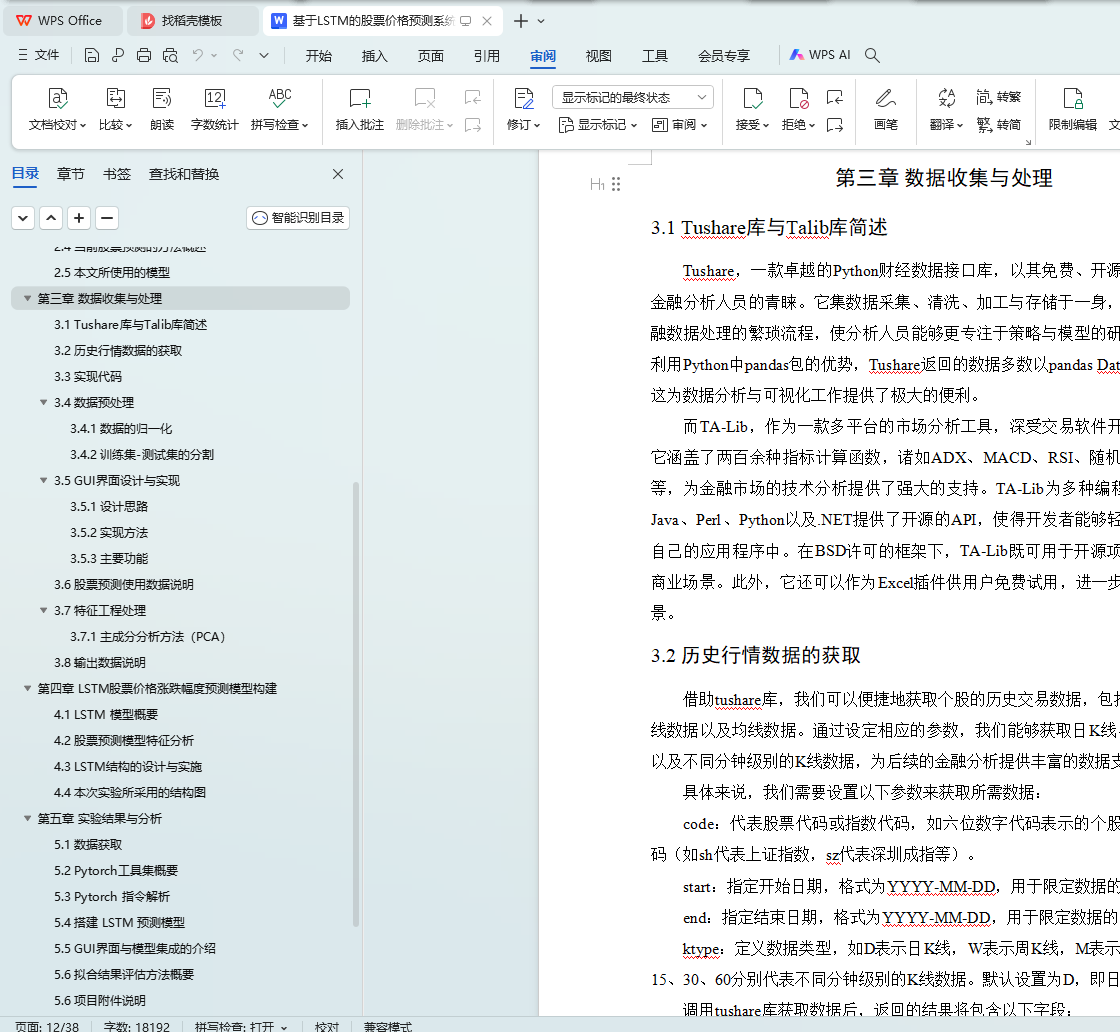Collapse the 3.7 特征工程处理 node

coord(44,611)
